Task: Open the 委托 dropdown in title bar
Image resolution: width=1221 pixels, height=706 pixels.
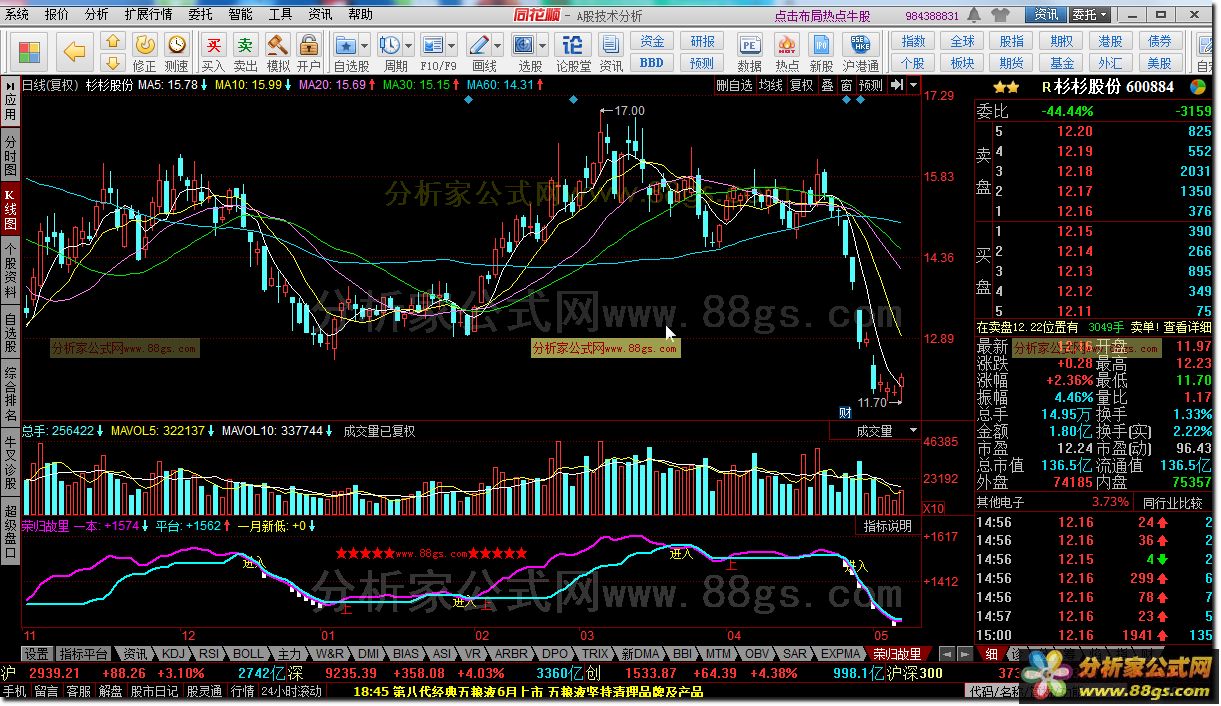Action: pyautogui.click(x=1091, y=15)
